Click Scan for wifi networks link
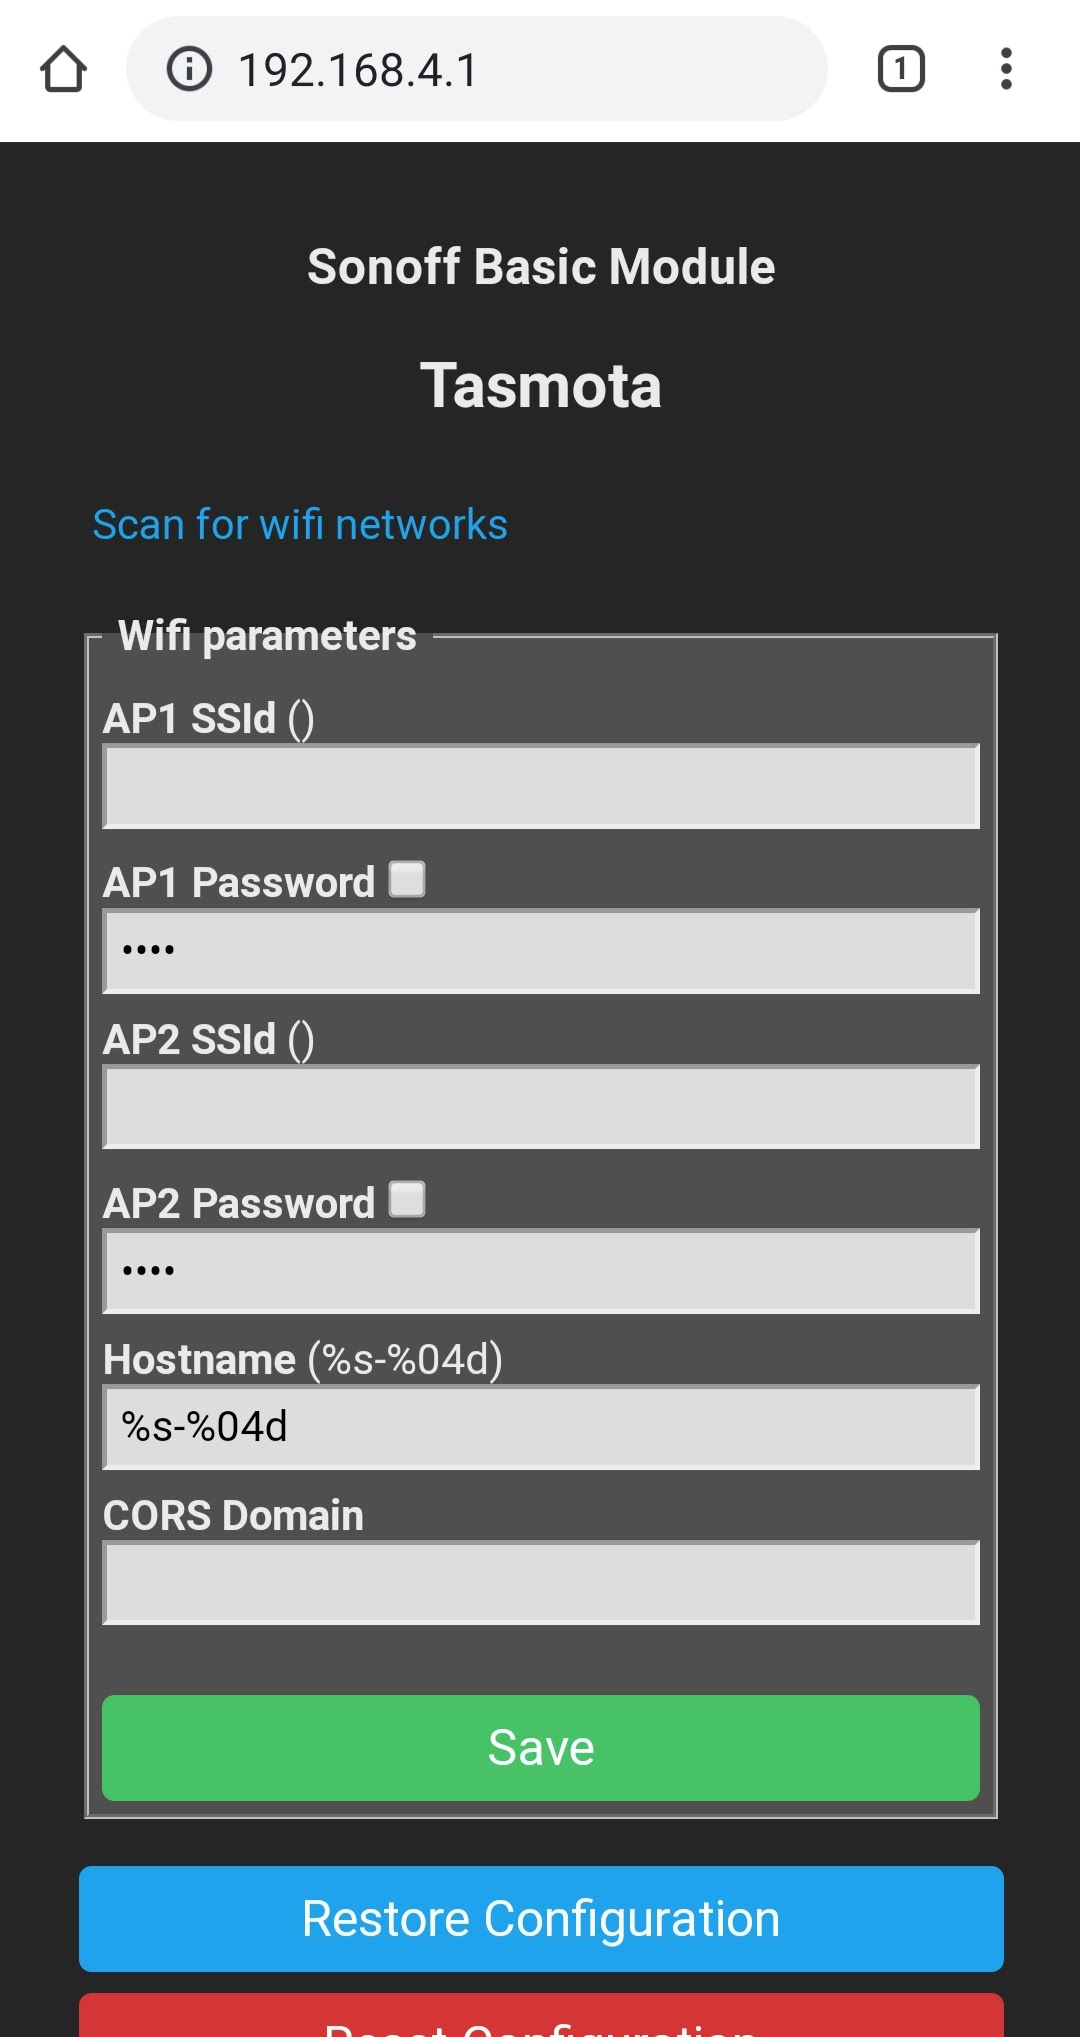The image size is (1080, 2037). pos(300,525)
